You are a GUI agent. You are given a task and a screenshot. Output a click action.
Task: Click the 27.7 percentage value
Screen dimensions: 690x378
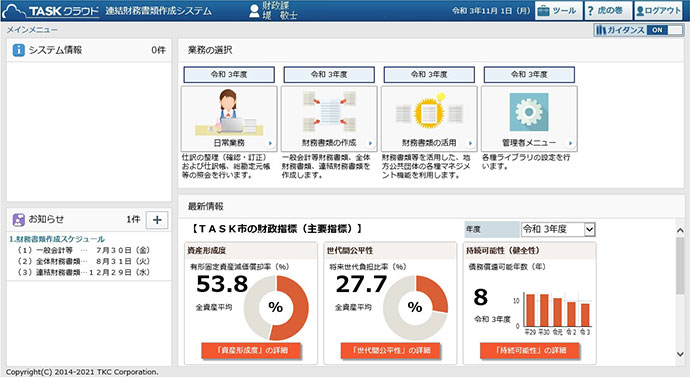(361, 284)
